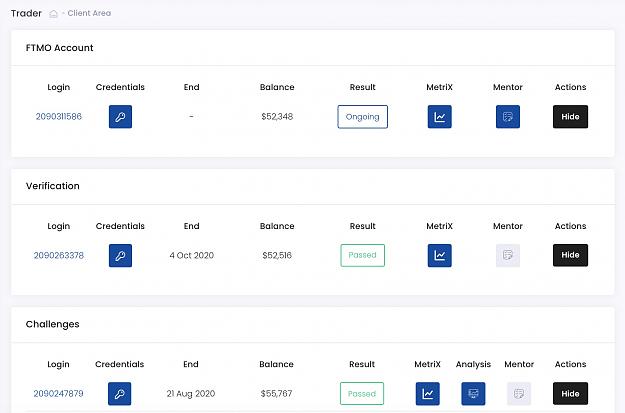This screenshot has width=625, height=413.
Task: Hide the Verification account 2090263378 row
Action: point(570,255)
